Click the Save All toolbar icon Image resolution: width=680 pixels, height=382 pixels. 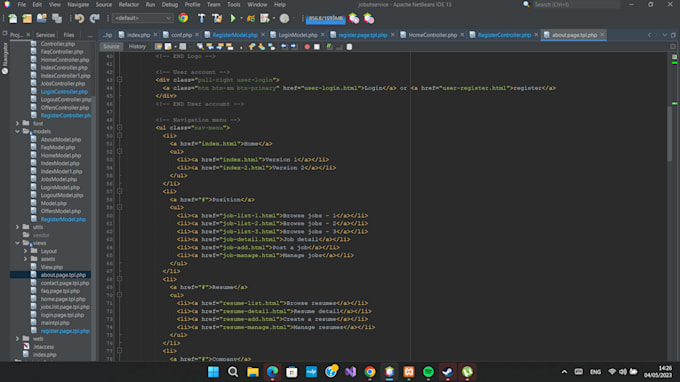57,18
